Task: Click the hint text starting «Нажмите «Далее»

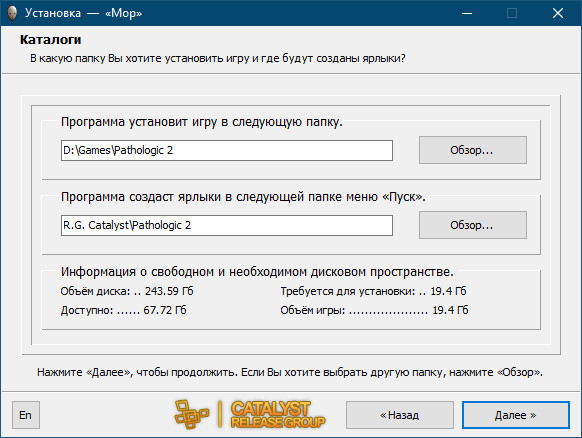Action: tap(290, 372)
